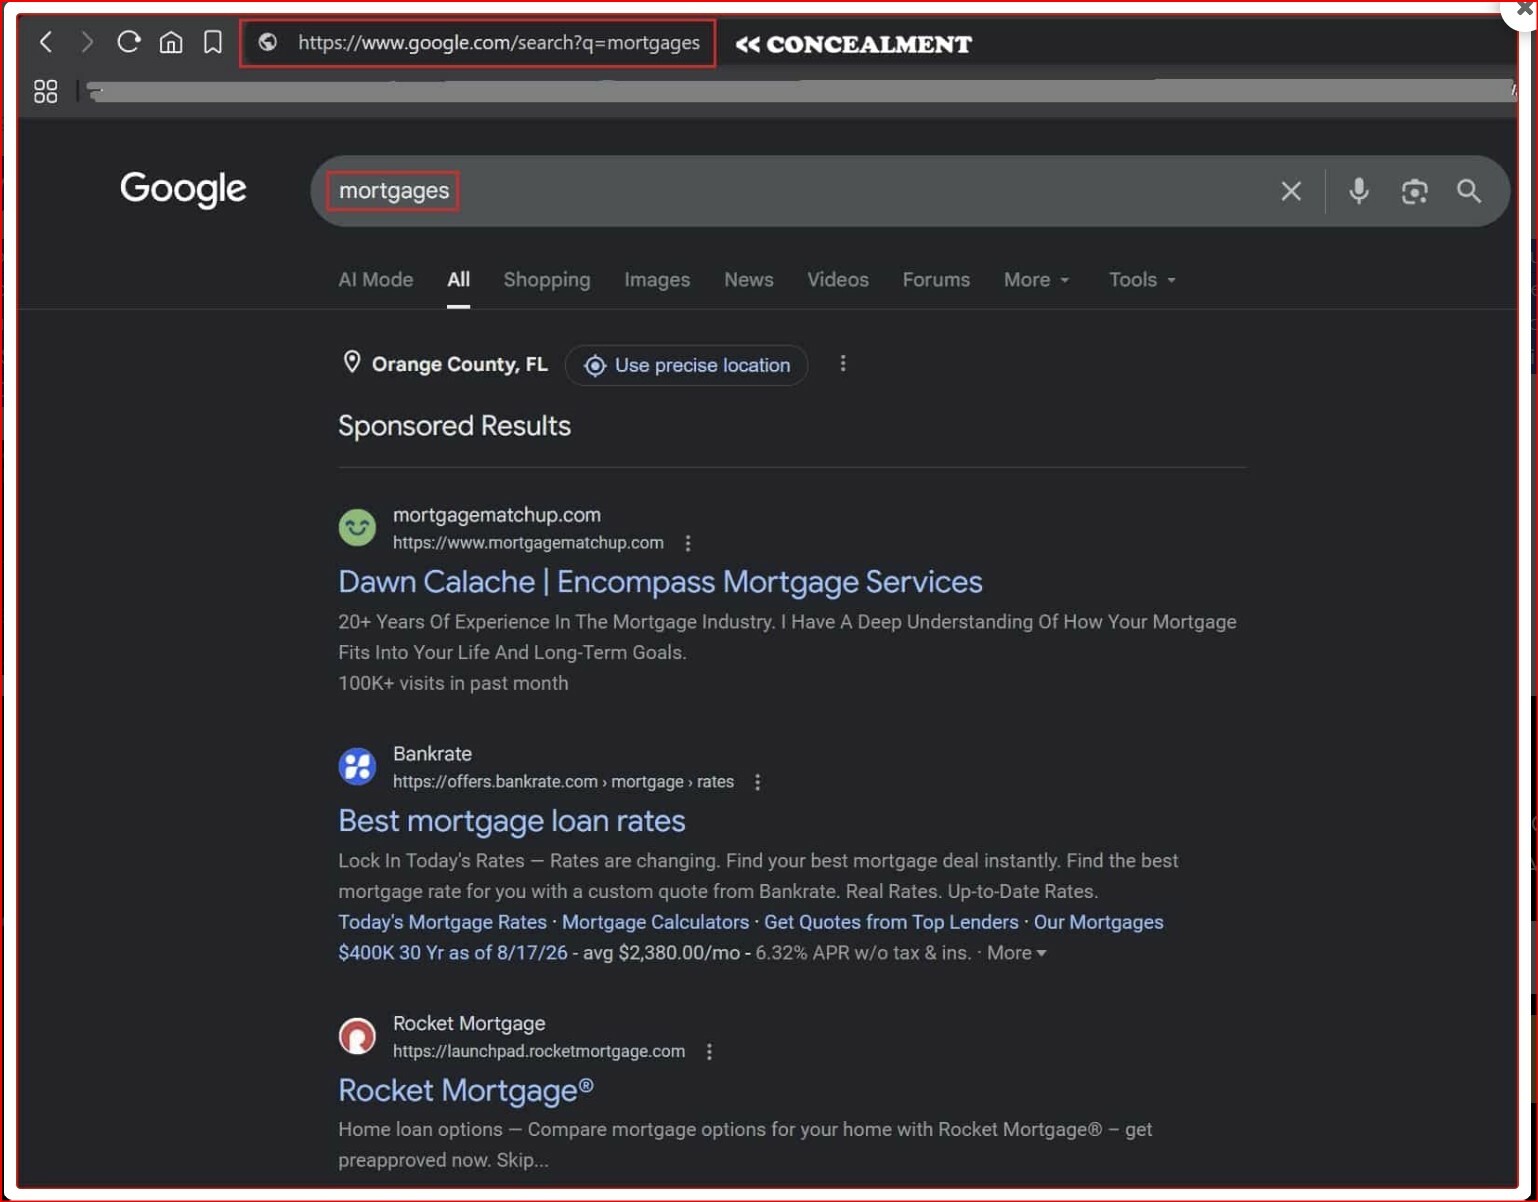This screenshot has height=1202, width=1538.
Task: Open Today's Mortgage Rates sitelink
Action: [x=443, y=922]
